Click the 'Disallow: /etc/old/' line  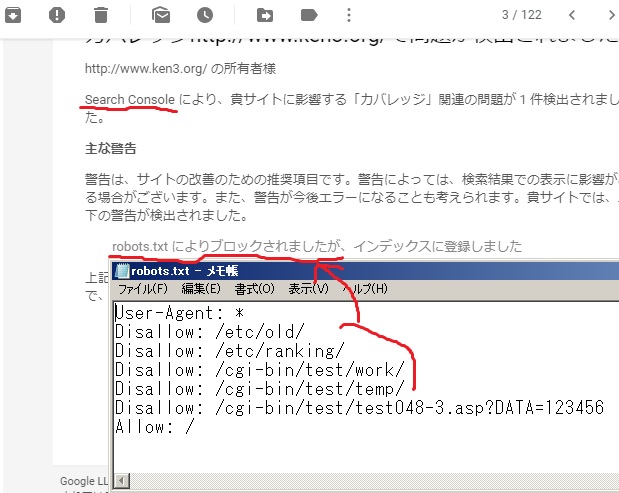(210, 332)
